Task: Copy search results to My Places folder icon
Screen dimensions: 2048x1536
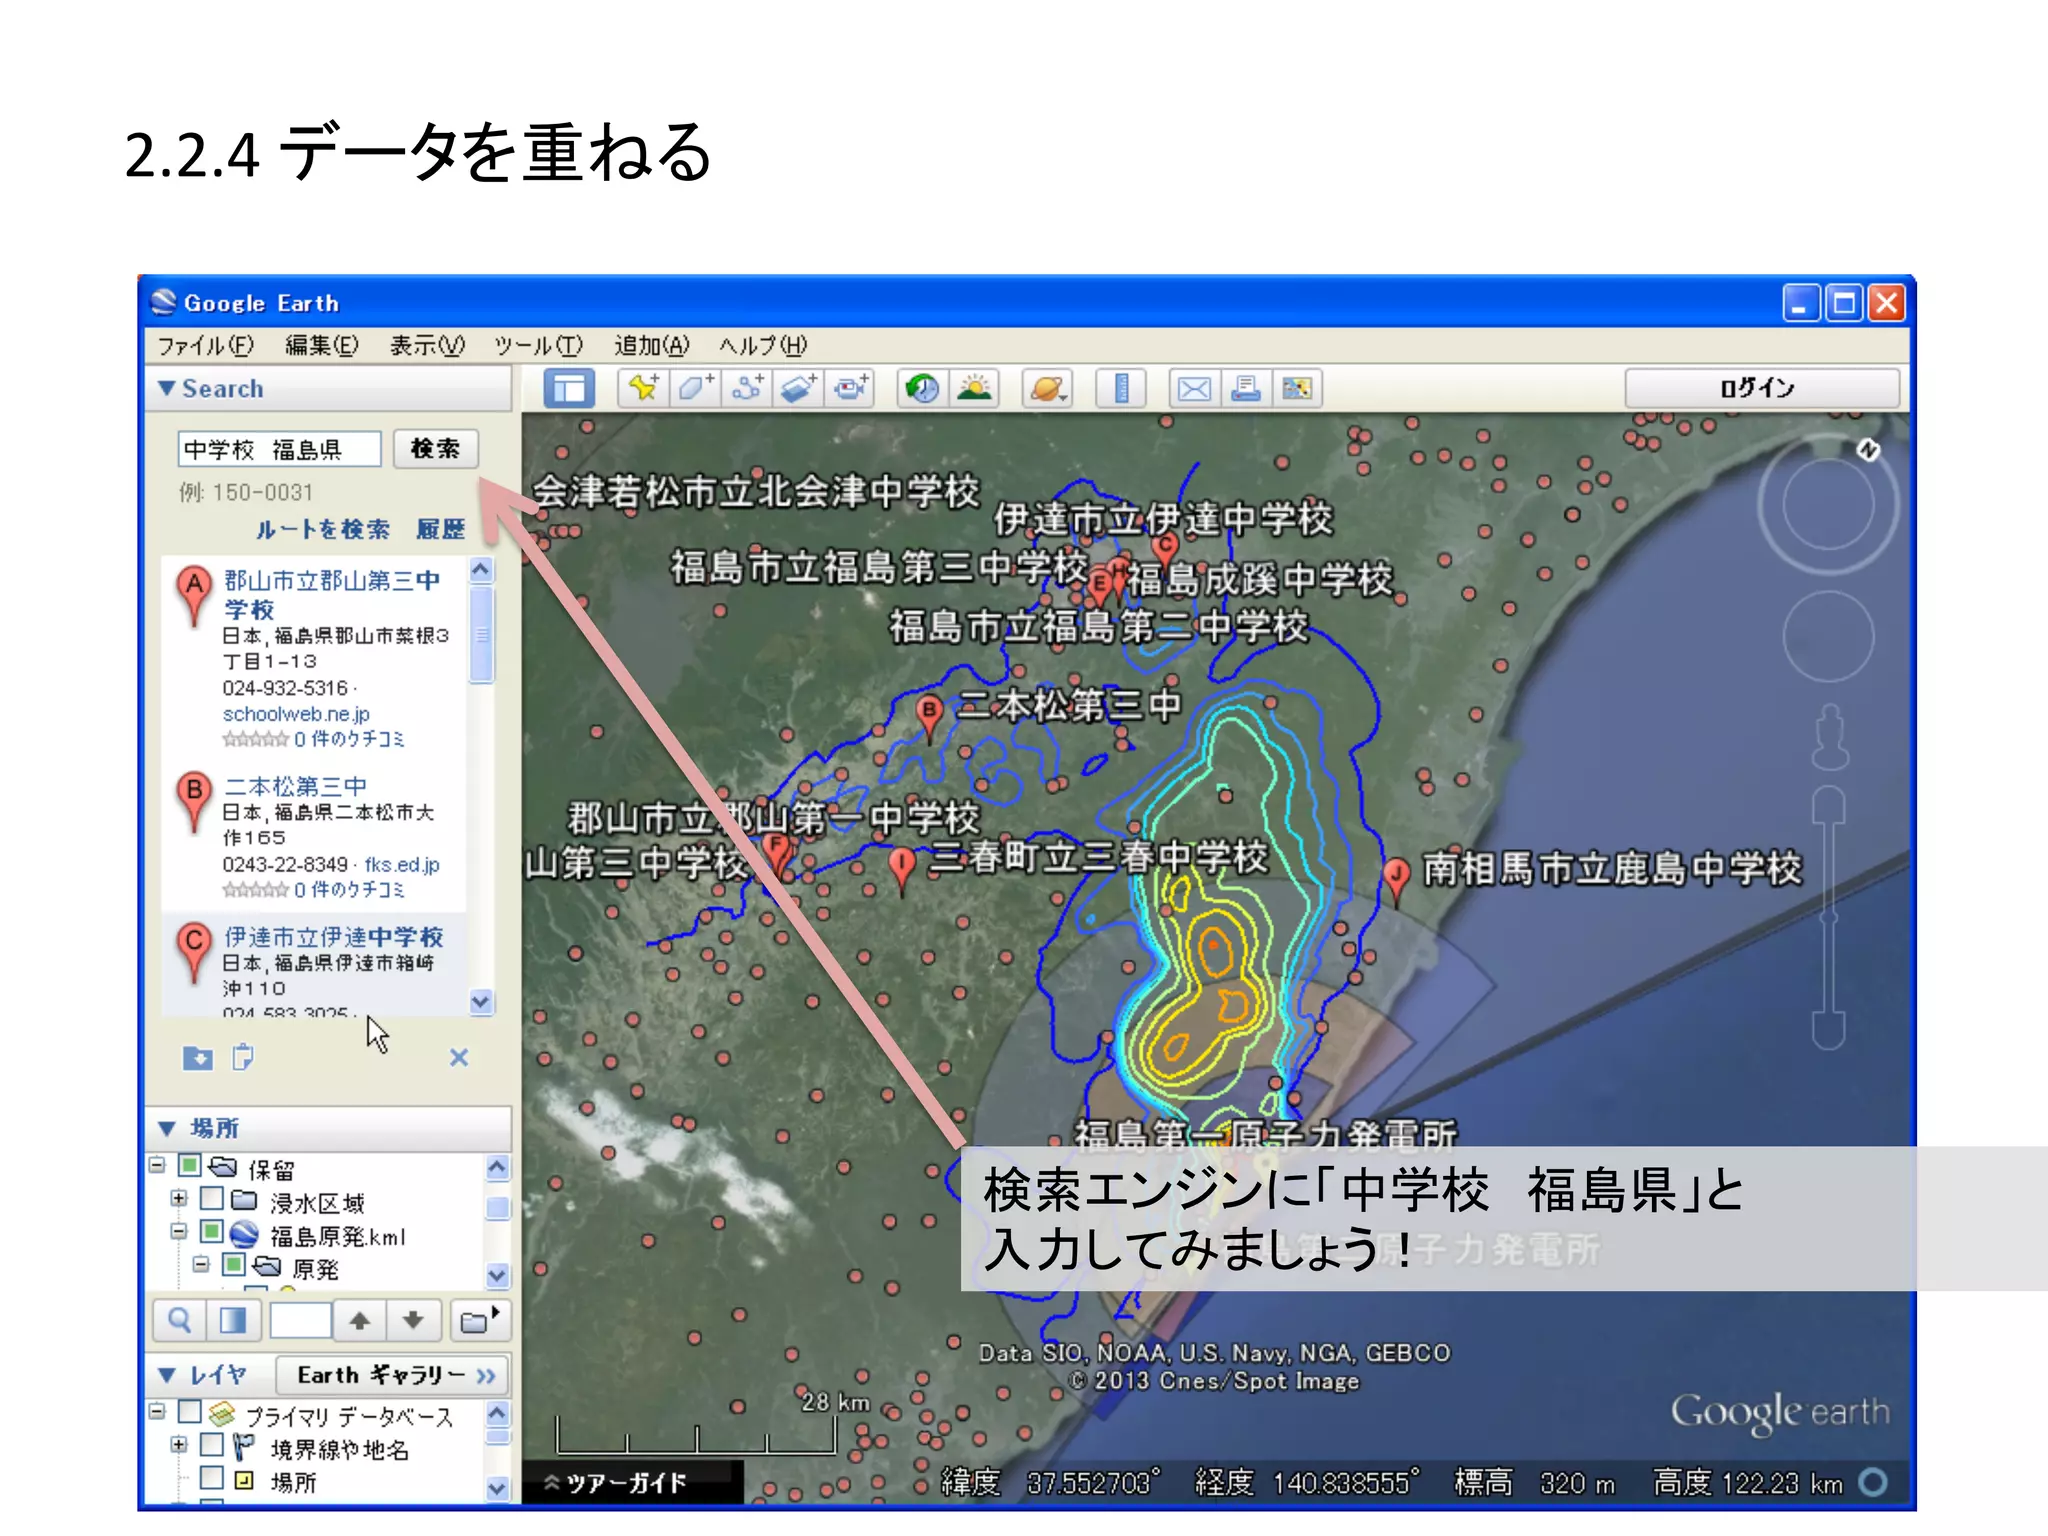Action: [x=198, y=1057]
